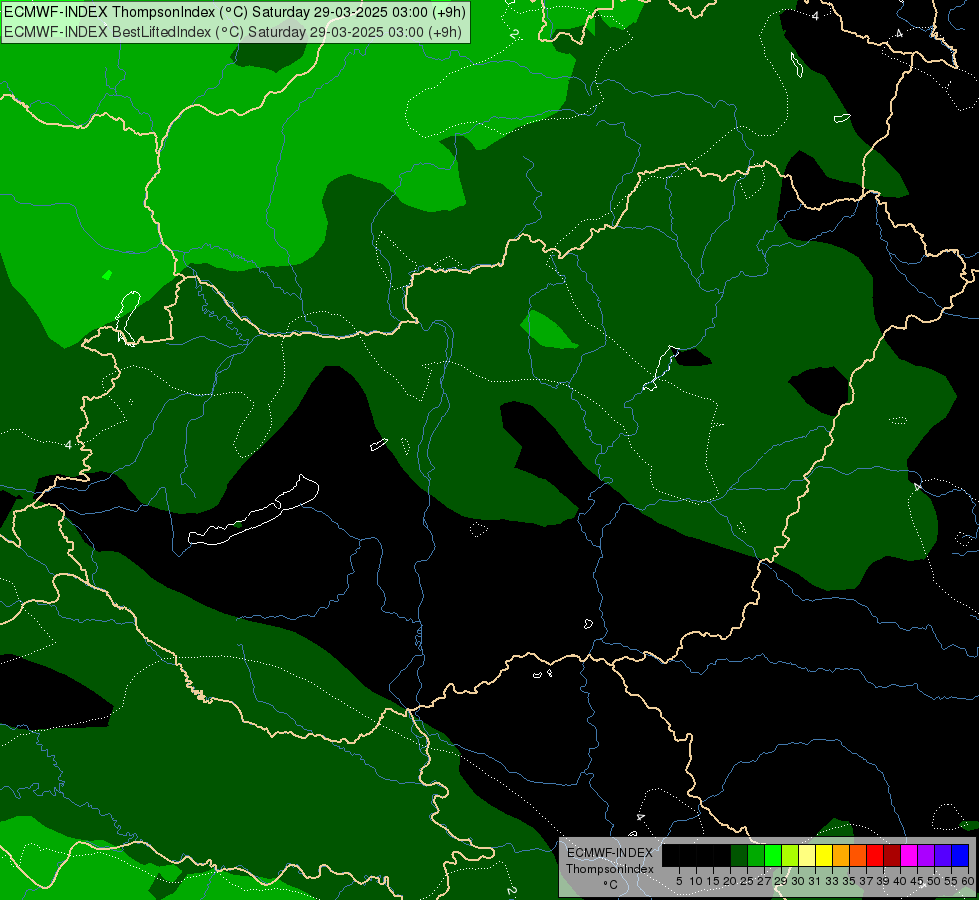This screenshot has height=900, width=979.
Task: Click the orange-red 35–37 legend swatch
Action: coord(858,855)
